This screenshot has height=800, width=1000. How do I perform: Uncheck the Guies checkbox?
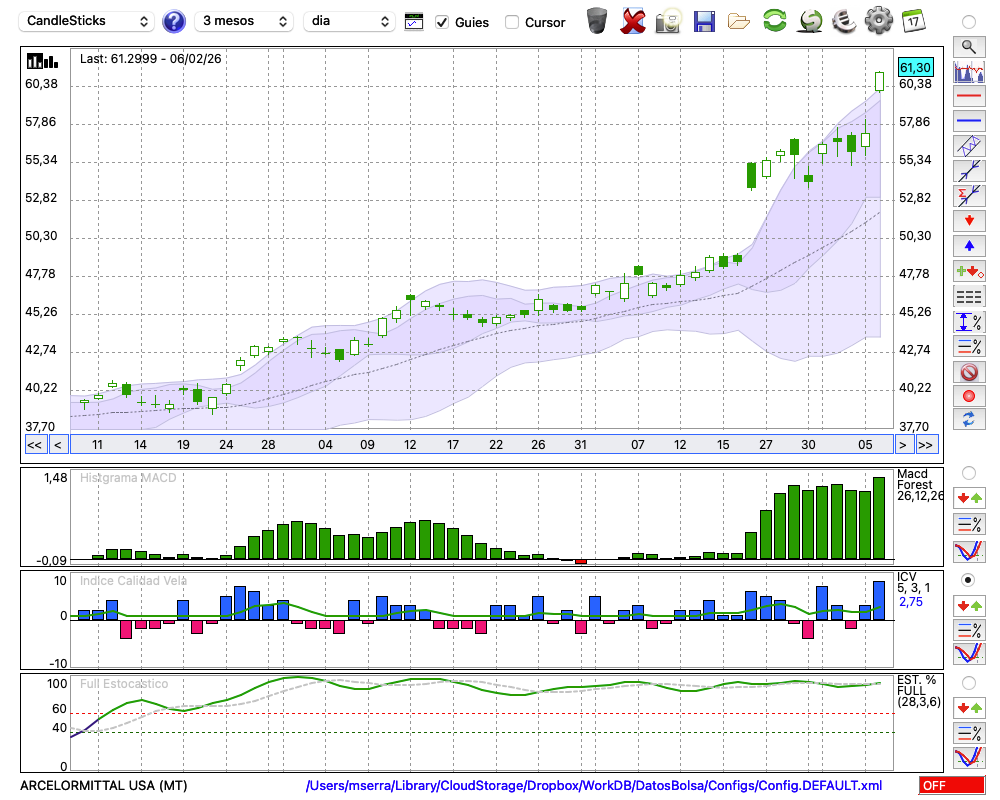pos(443,22)
